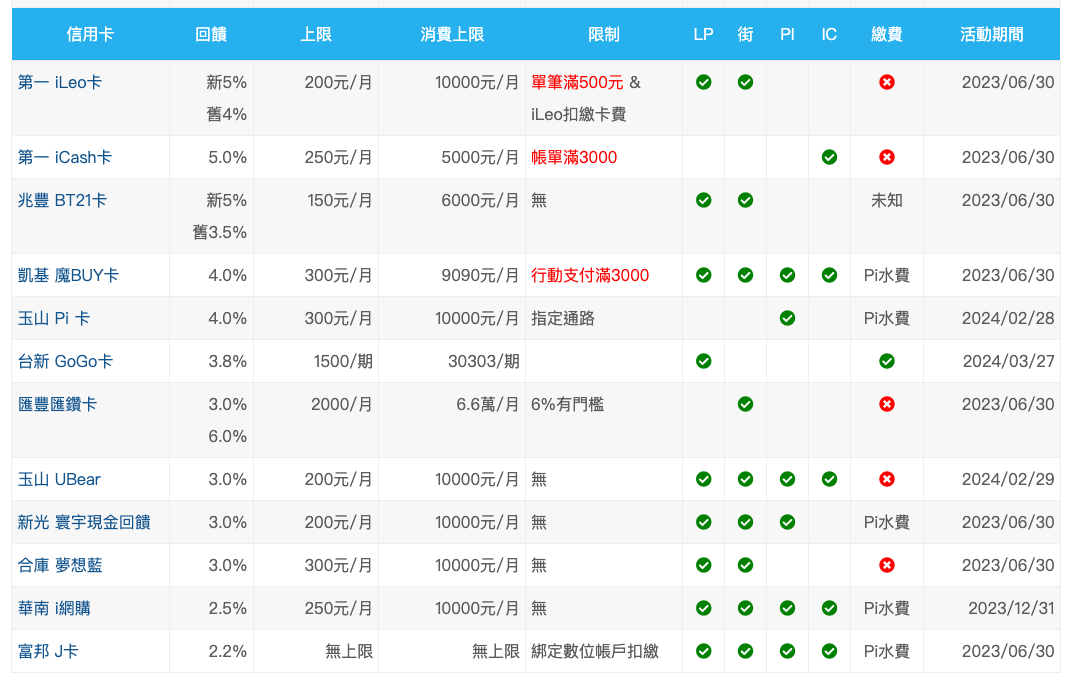The image size is (1073, 680).
Task: Click the 消費上限 column header
Action: coord(452,35)
